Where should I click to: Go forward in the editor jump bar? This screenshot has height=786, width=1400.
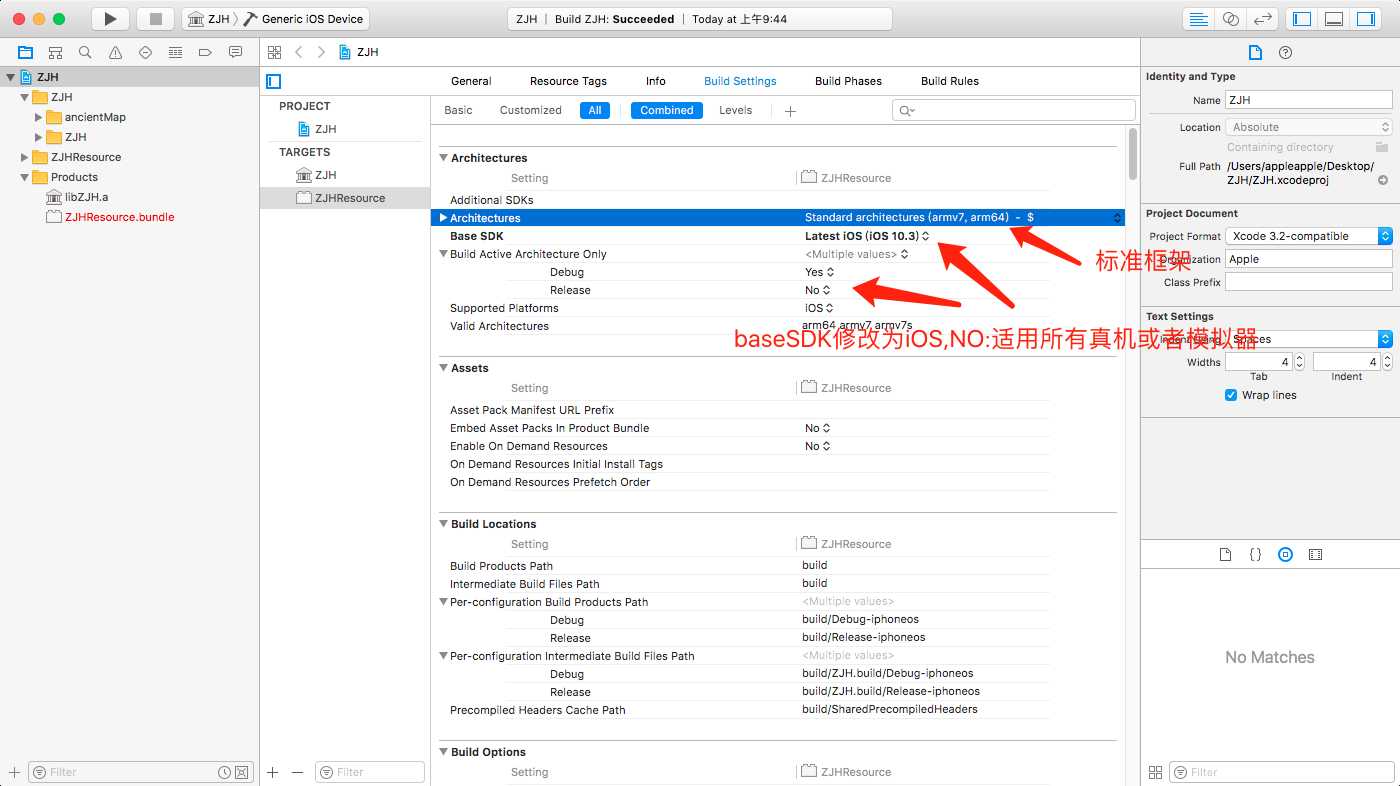pyautogui.click(x=322, y=52)
